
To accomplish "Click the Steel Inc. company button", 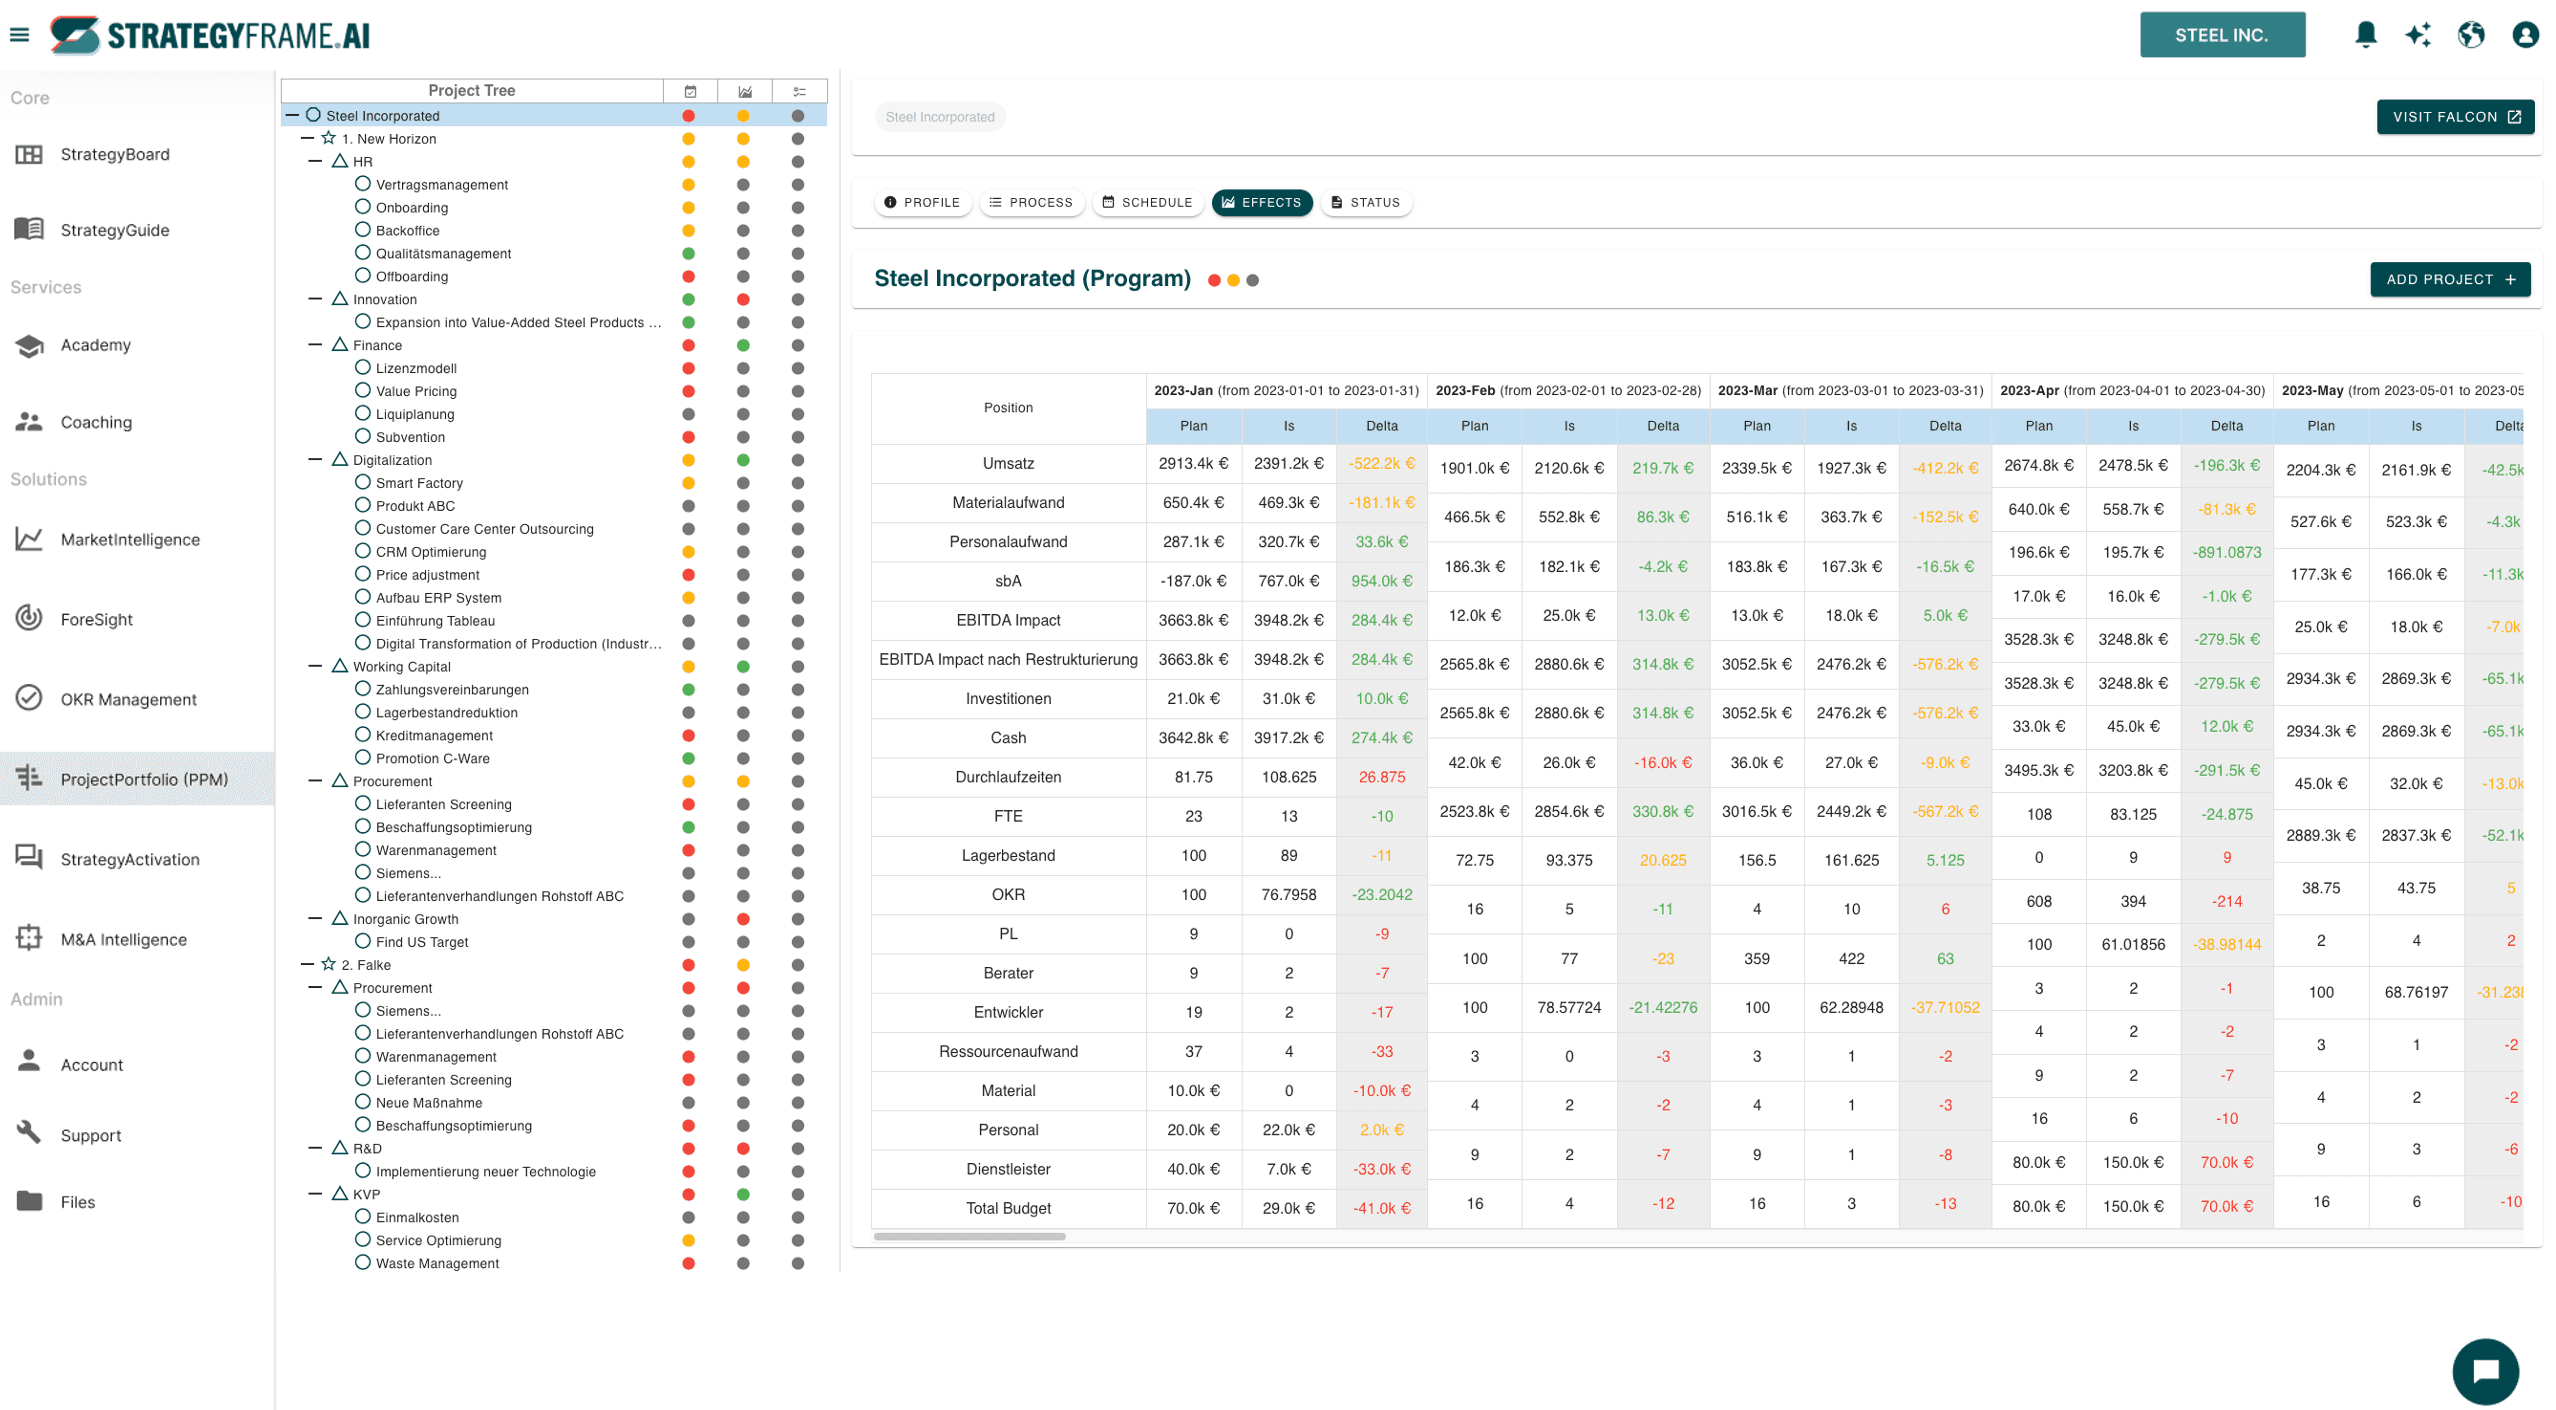I will 2222,35.
